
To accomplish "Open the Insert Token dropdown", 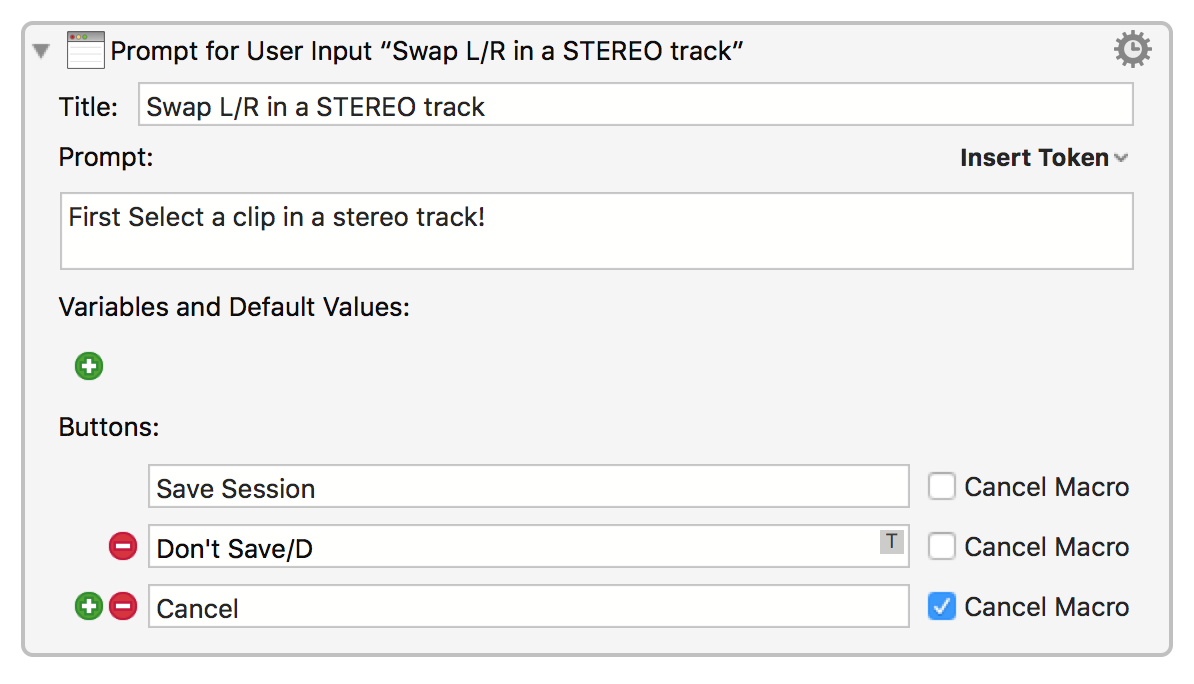I will pos(1044,158).
